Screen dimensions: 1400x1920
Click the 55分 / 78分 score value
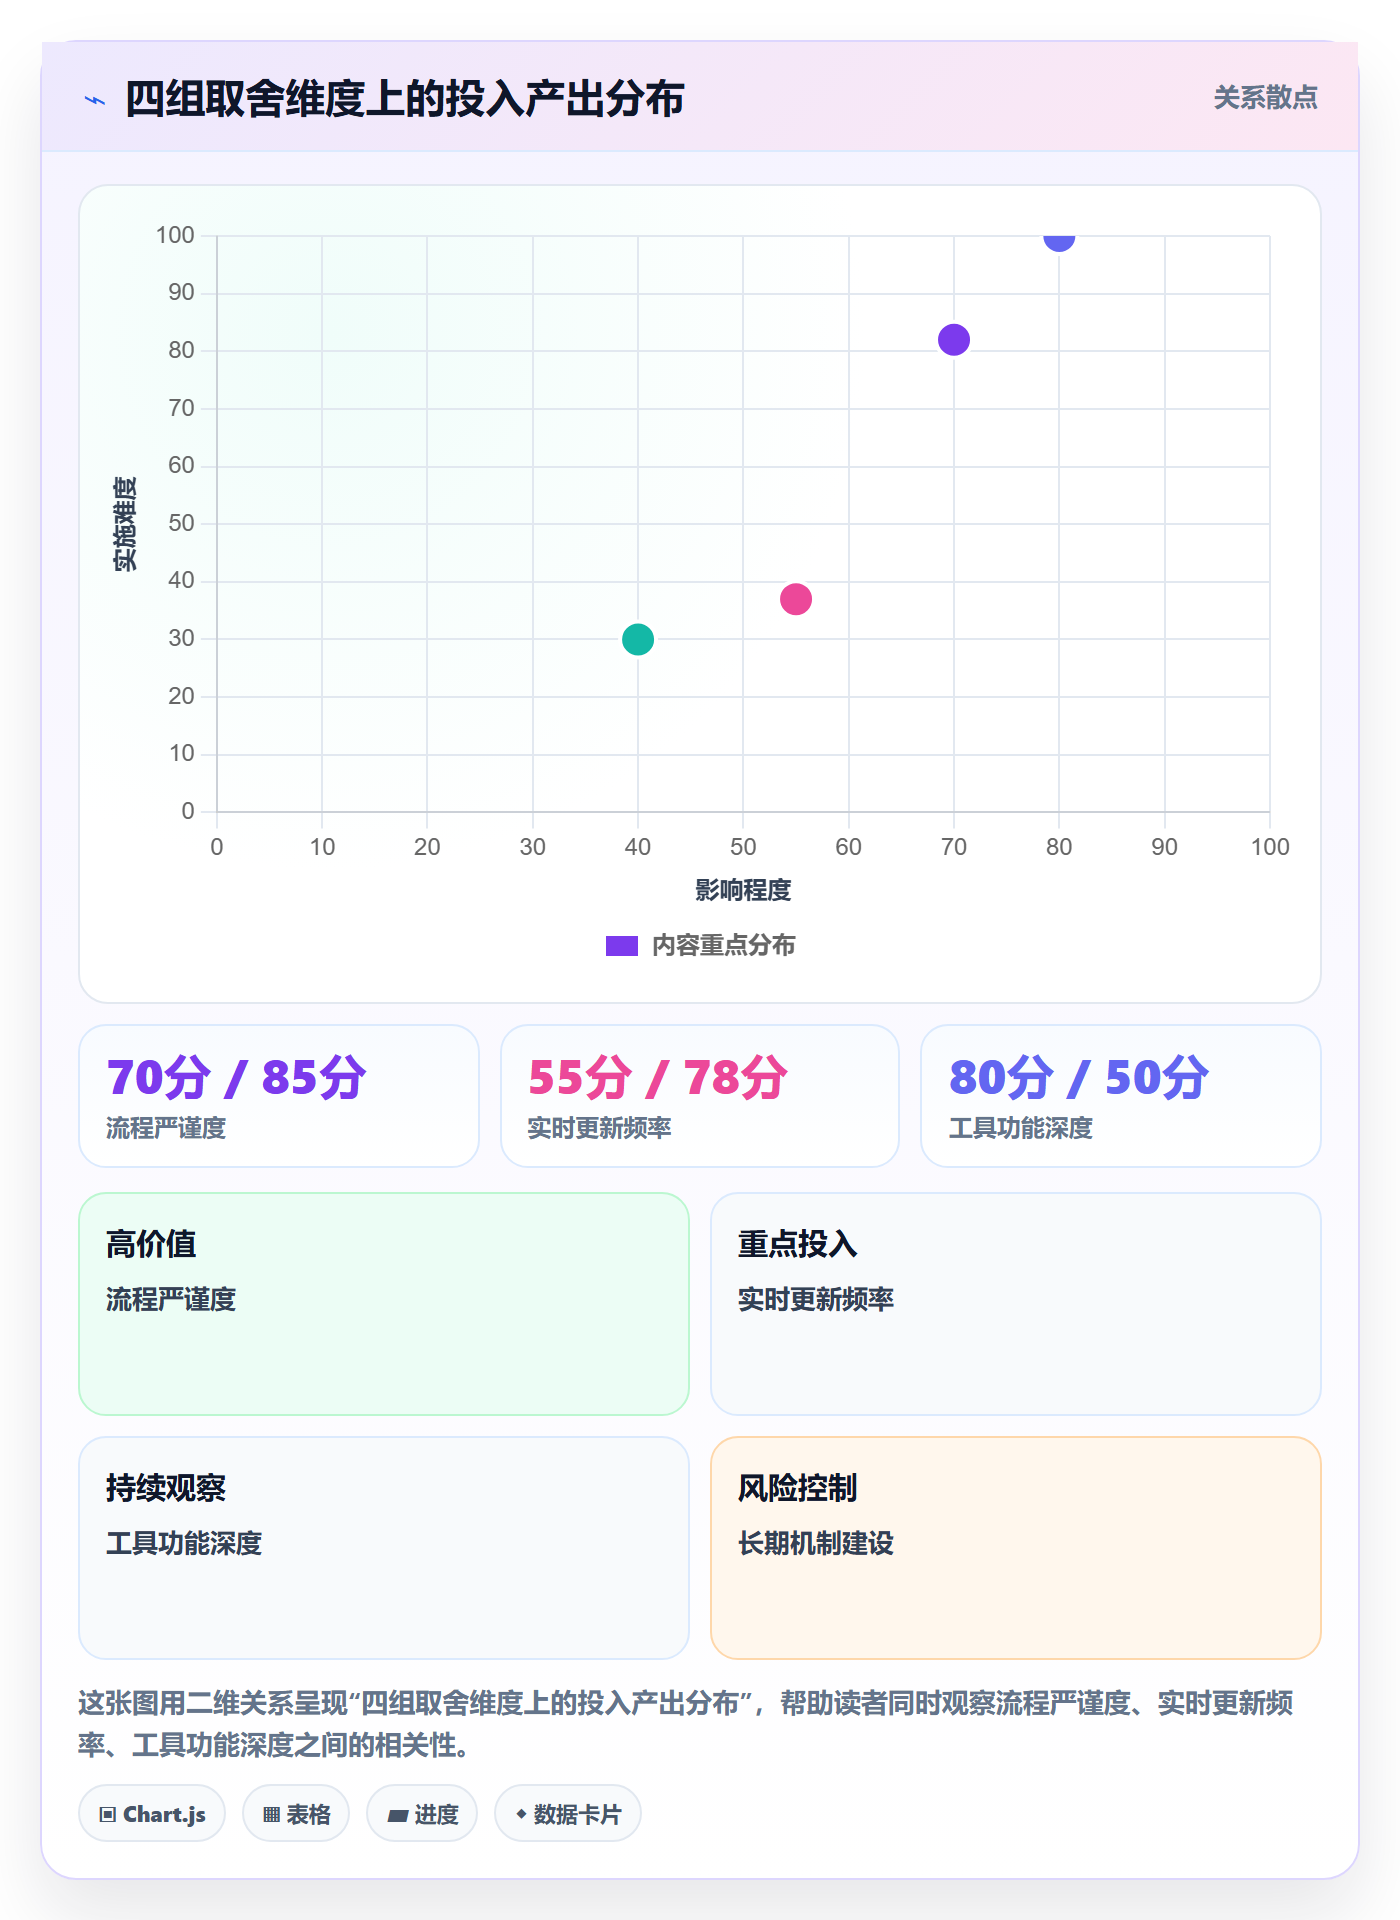coord(658,1078)
